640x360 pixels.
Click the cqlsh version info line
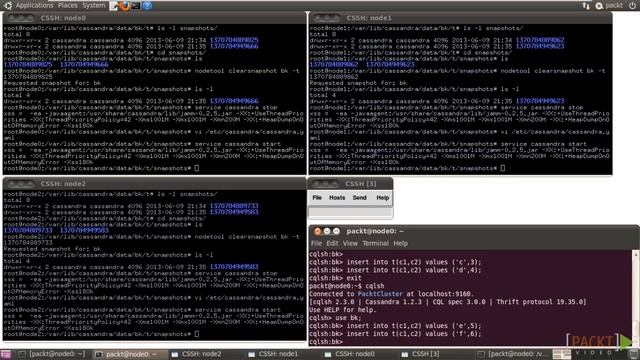click(x=448, y=302)
